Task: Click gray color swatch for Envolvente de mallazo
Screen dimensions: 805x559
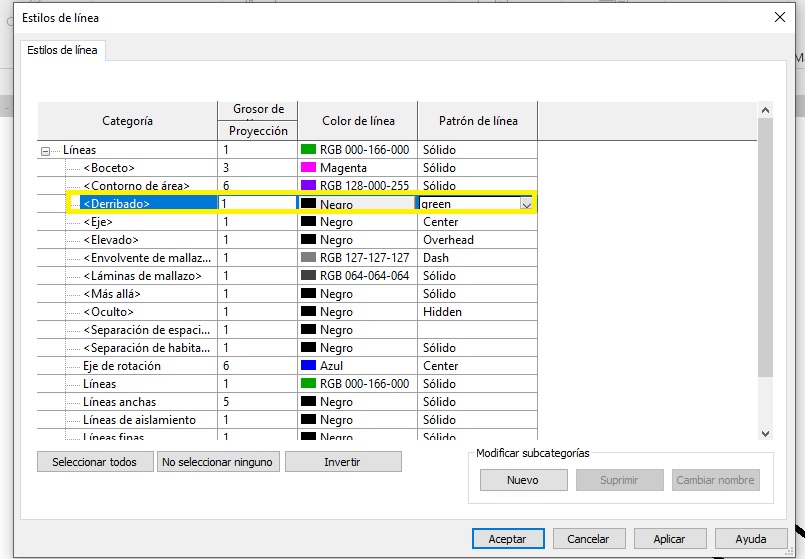Action: tap(308, 258)
